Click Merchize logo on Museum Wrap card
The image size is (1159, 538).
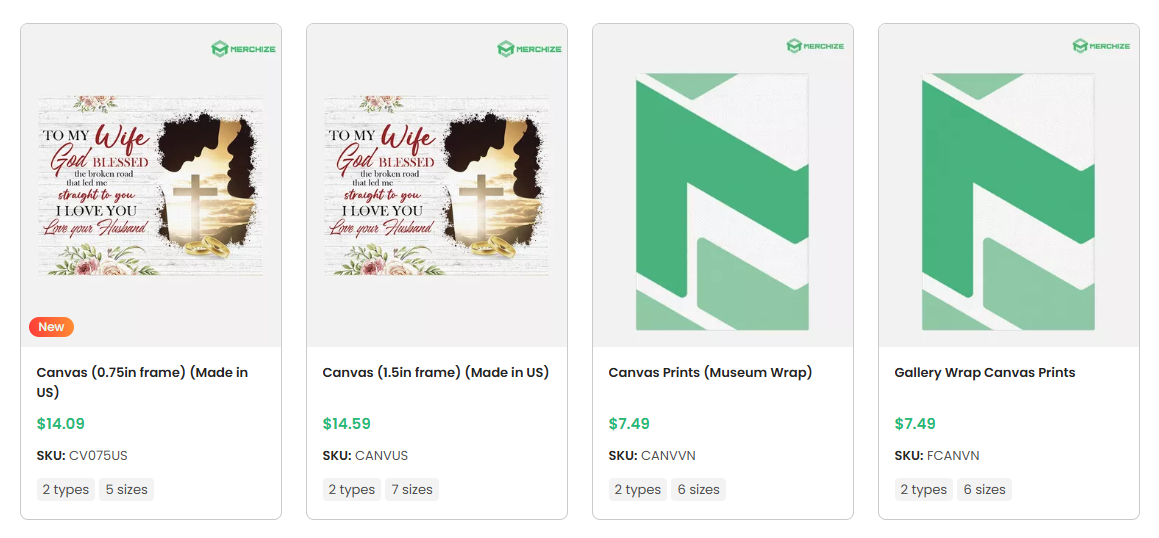[x=815, y=46]
